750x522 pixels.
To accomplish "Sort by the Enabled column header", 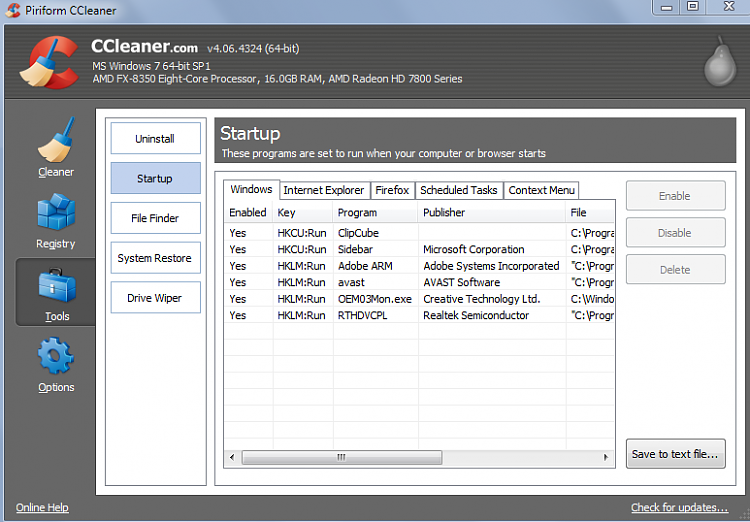I will click(x=248, y=212).
